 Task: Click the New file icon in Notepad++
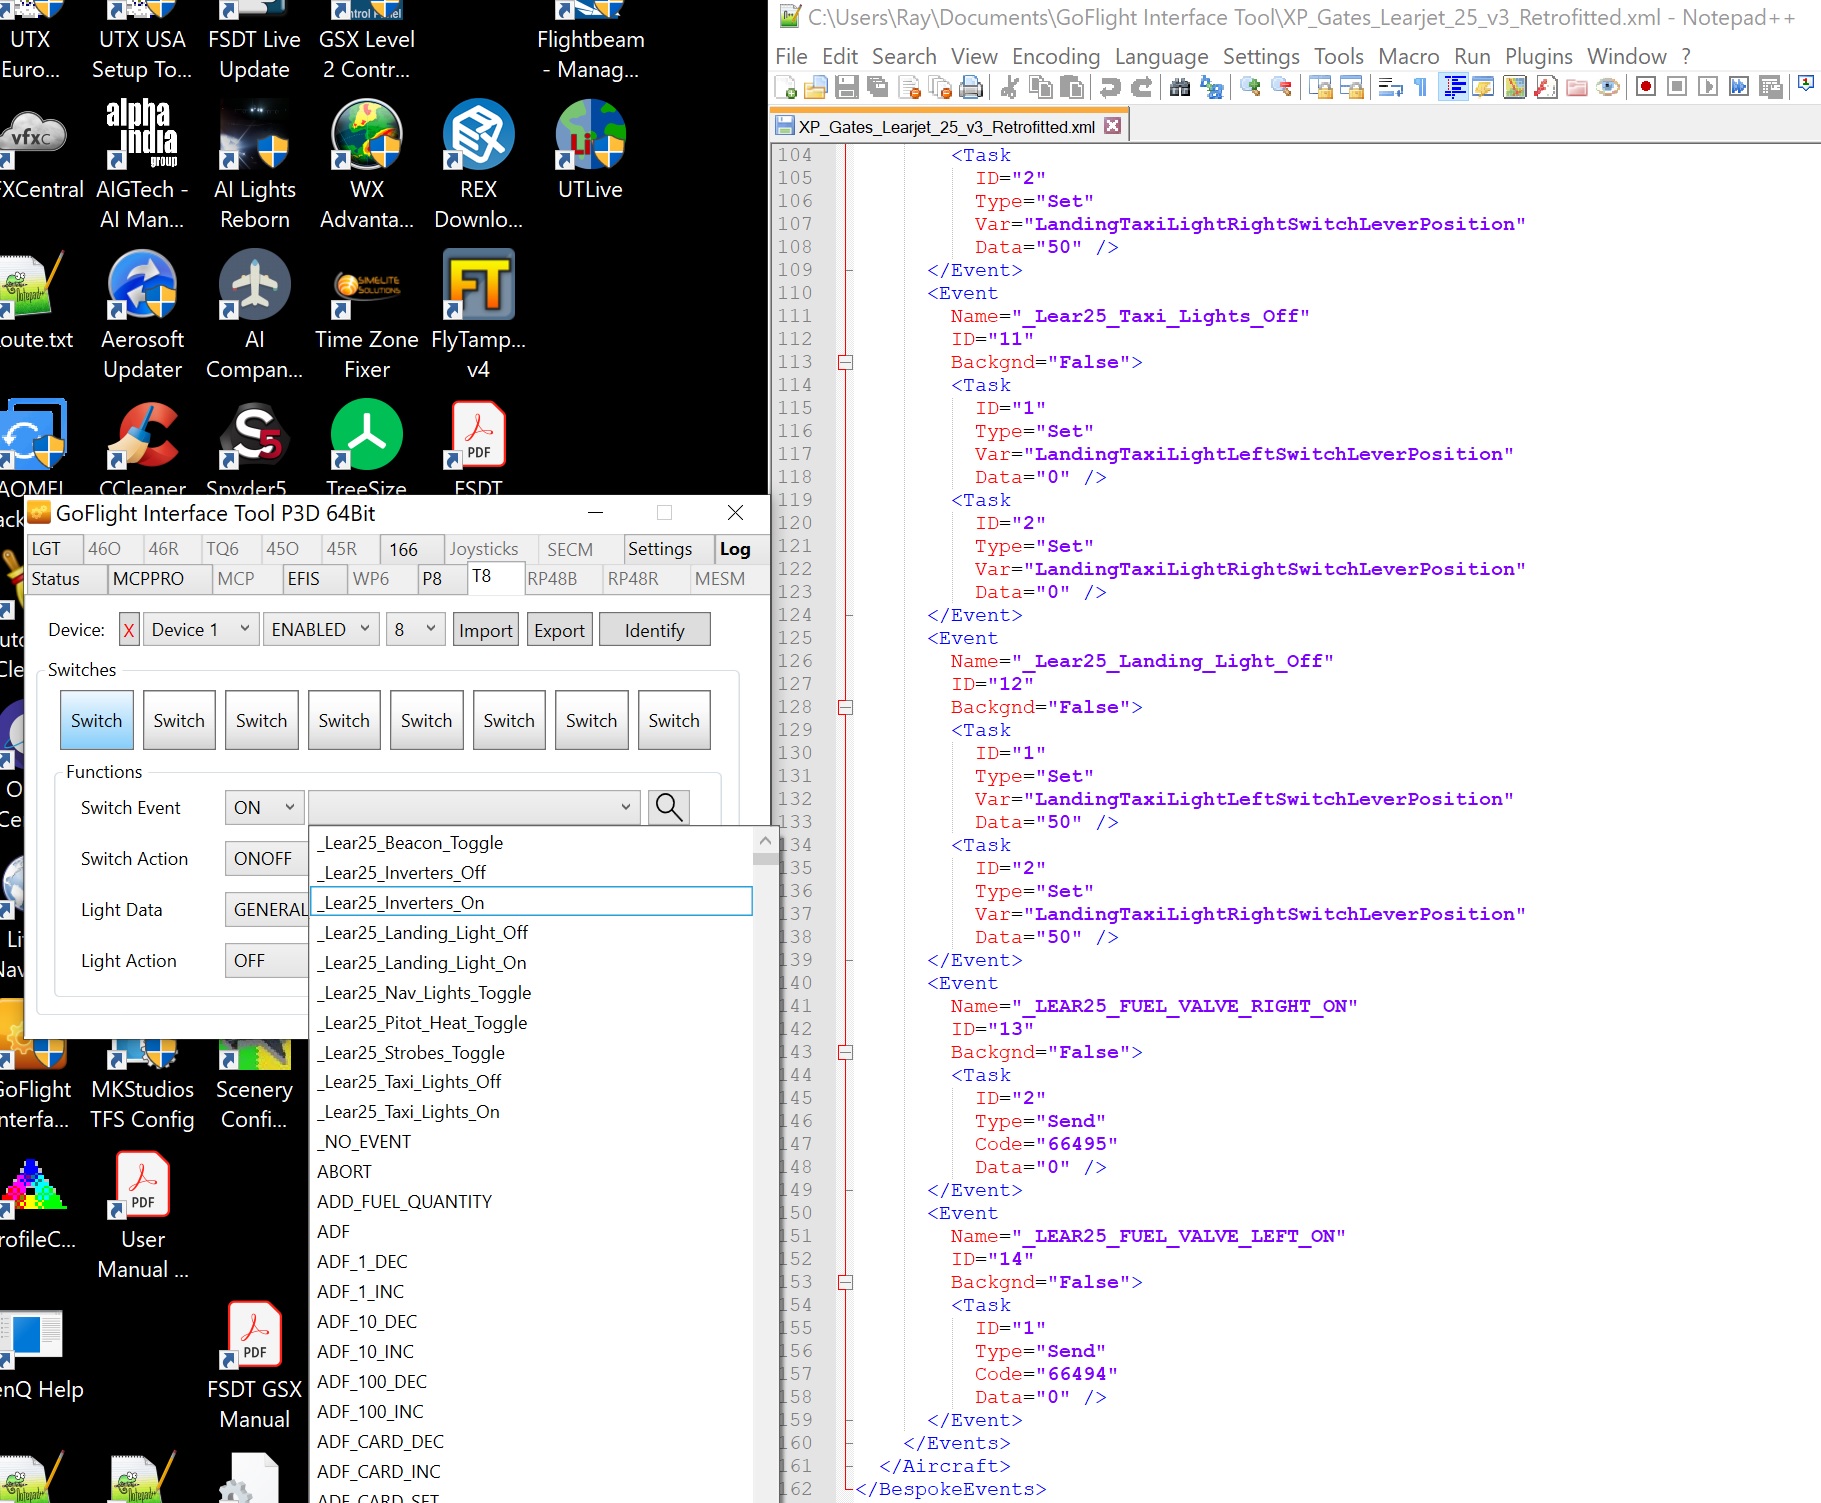[786, 88]
